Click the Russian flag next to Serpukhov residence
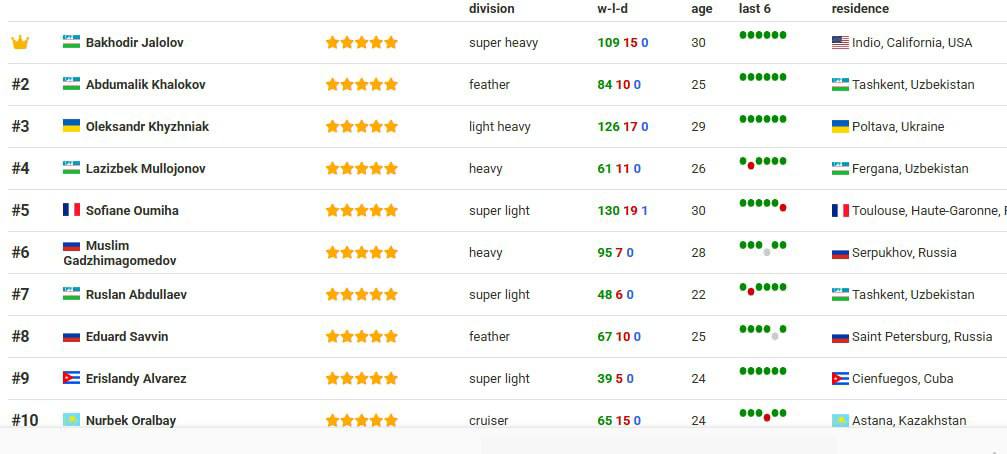 point(840,252)
